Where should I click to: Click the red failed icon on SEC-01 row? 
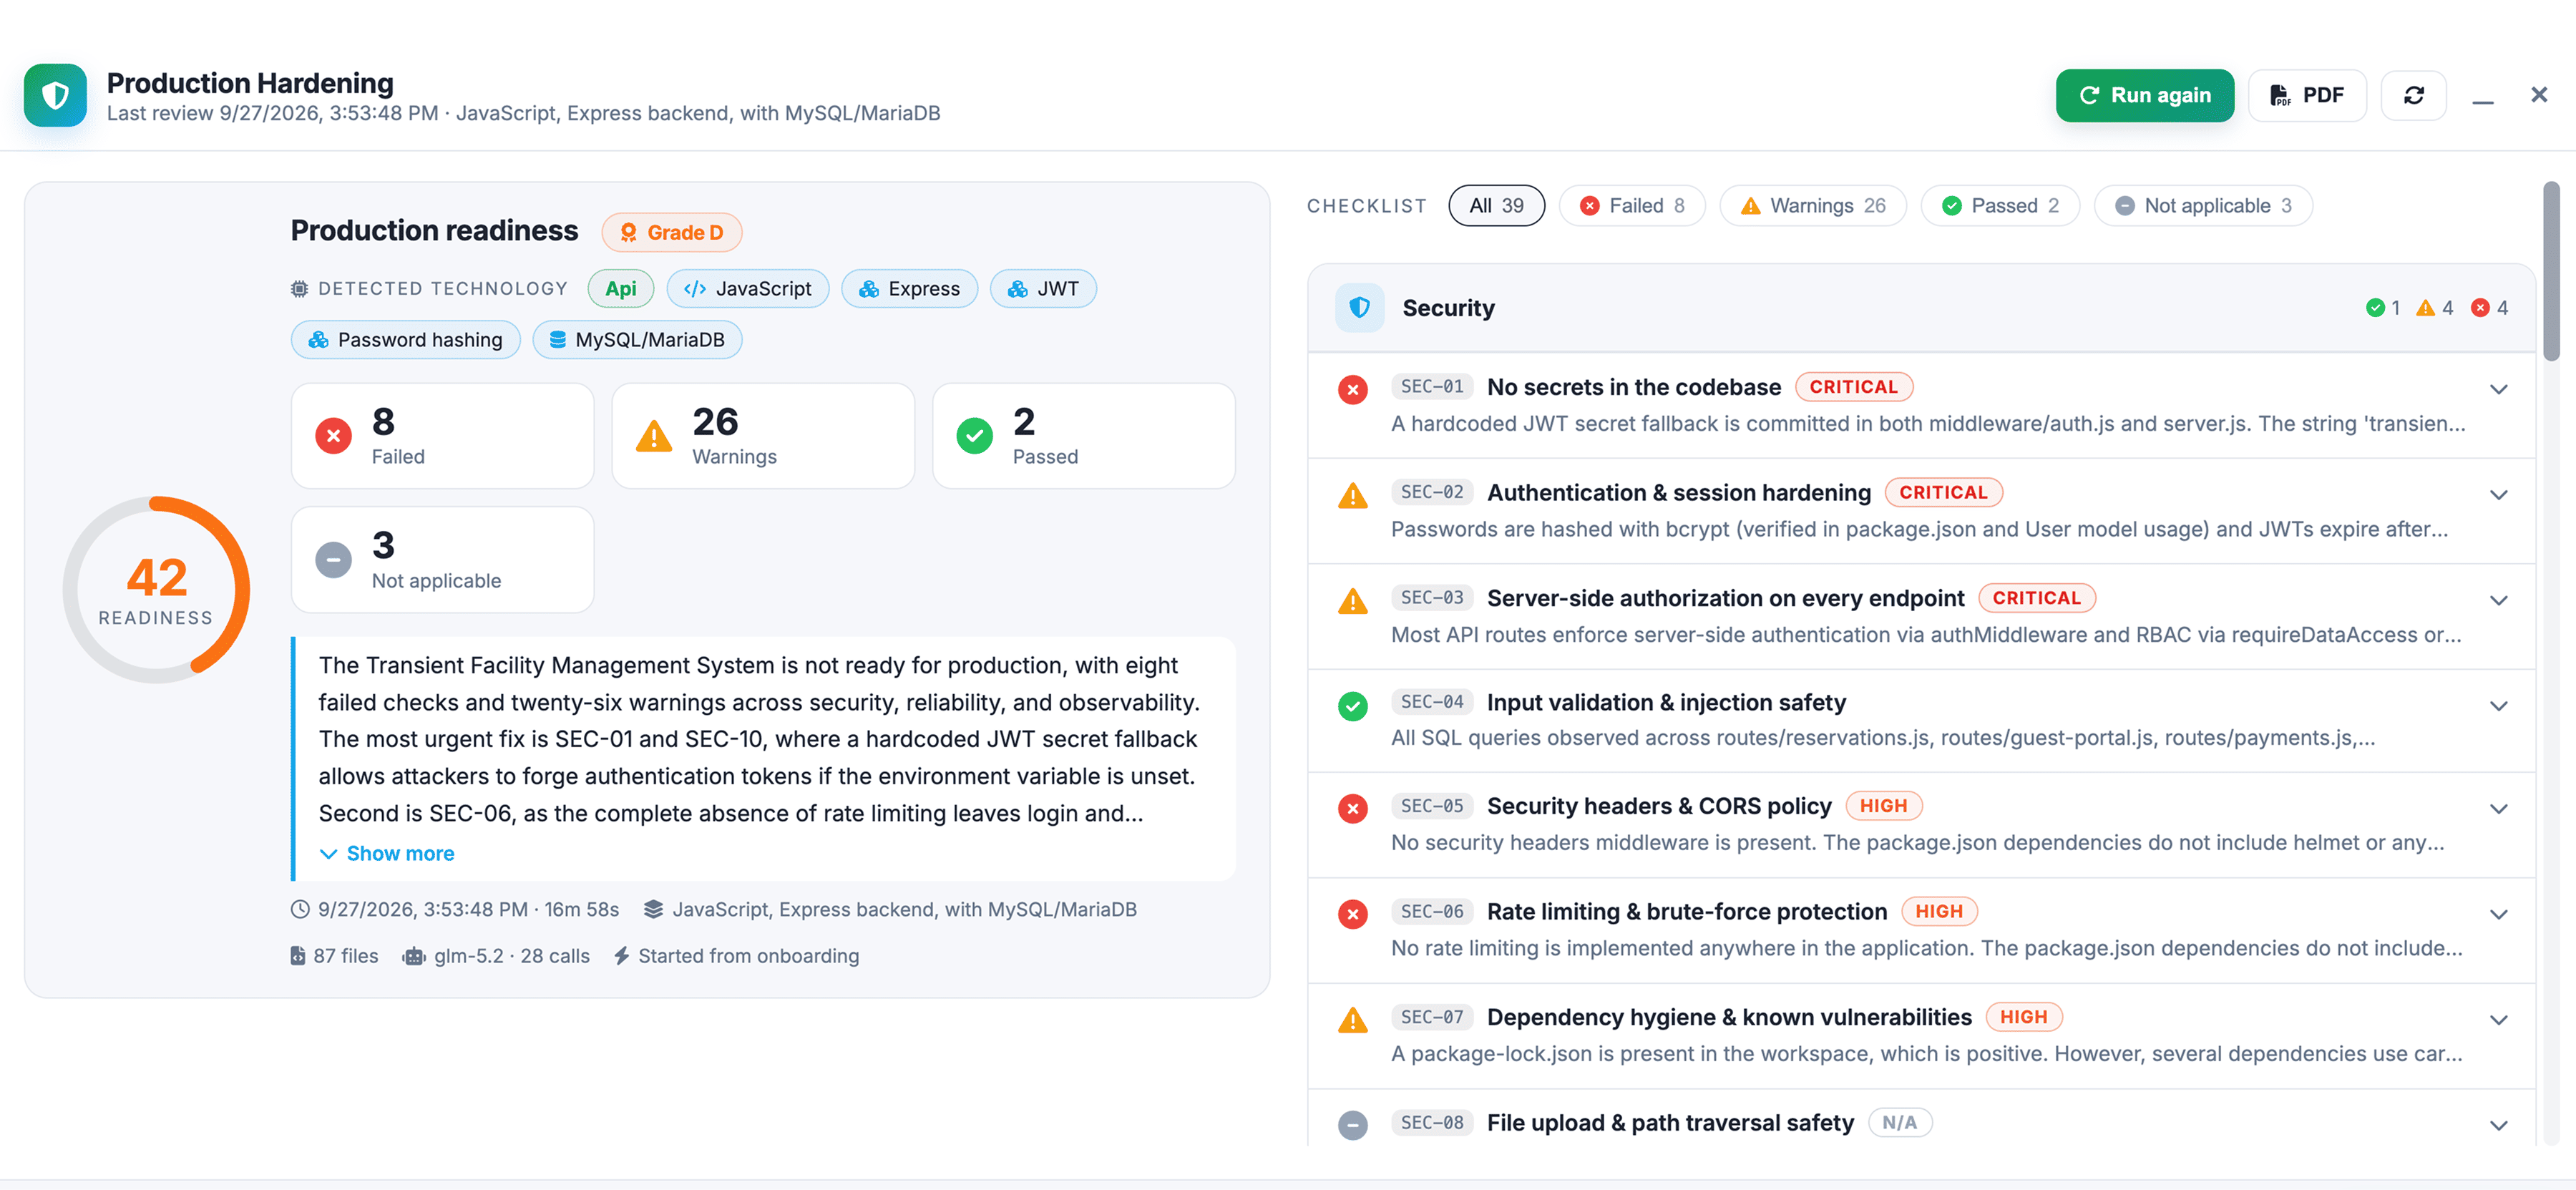[x=1352, y=389]
